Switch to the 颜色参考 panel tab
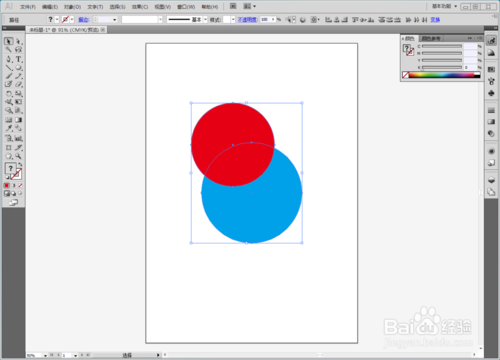Viewport: 500px width, 360px height. (431, 38)
